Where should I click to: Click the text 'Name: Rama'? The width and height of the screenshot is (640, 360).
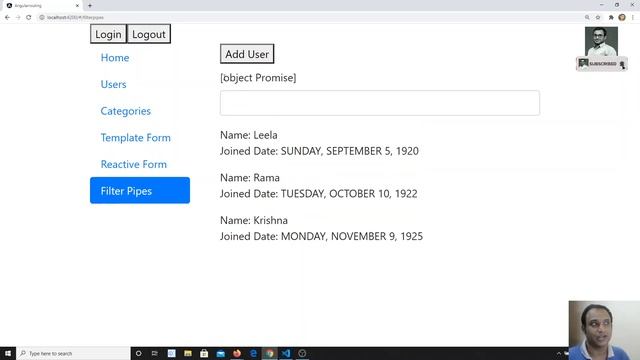coord(250,178)
